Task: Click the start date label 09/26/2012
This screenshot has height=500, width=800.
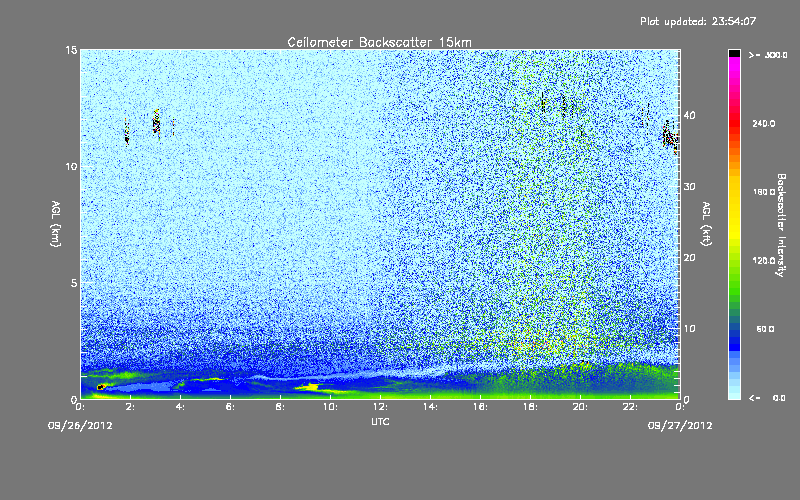Action: [80, 426]
